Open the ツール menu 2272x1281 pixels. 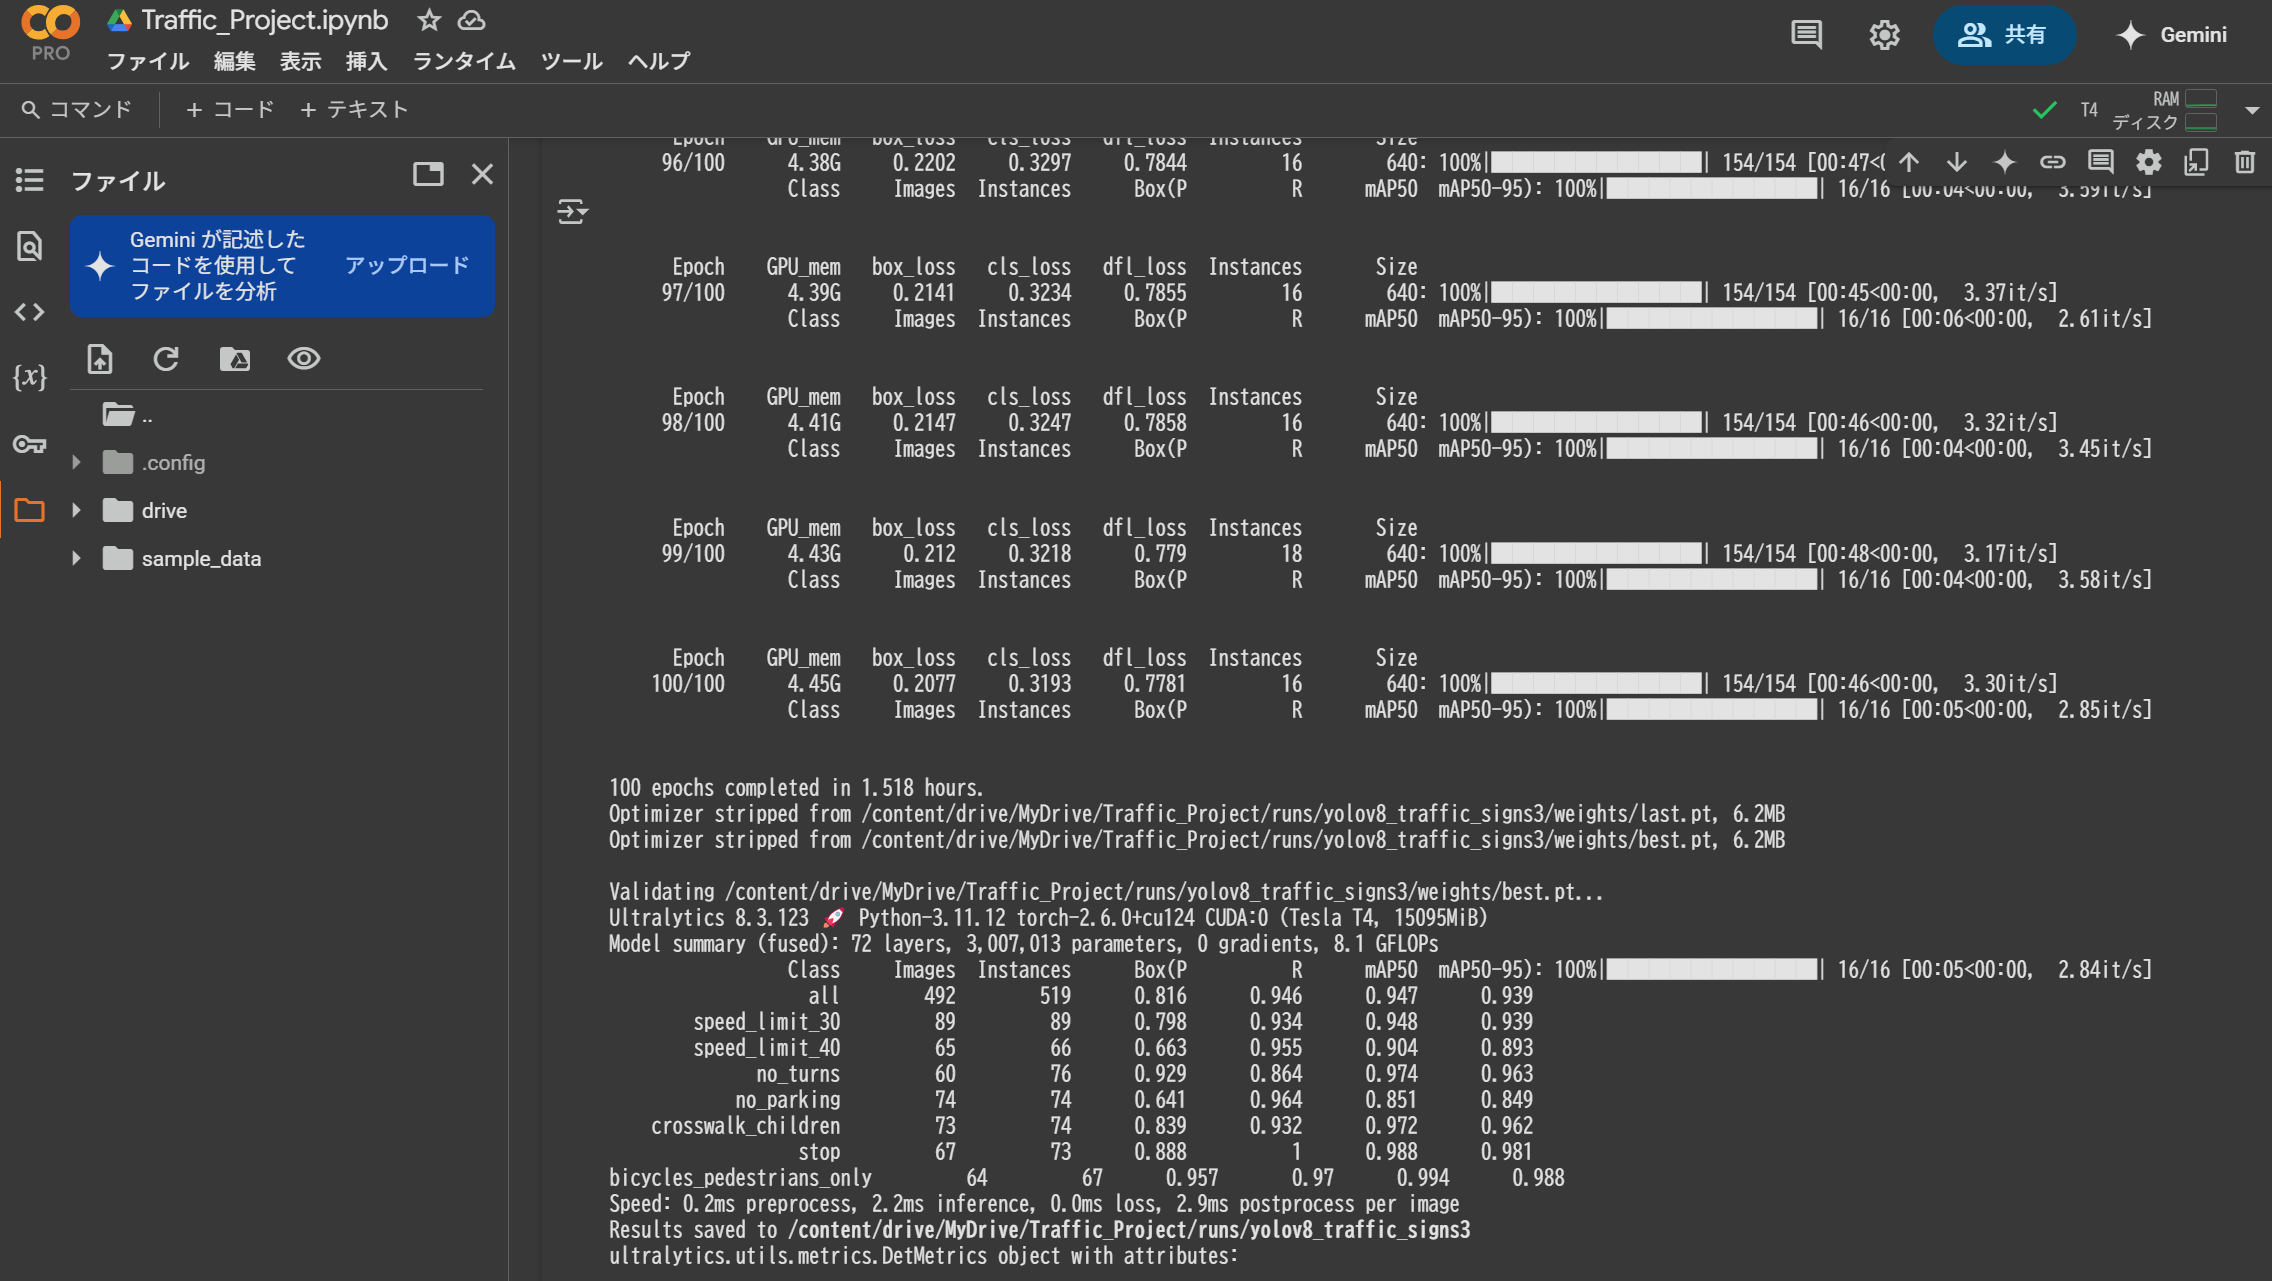point(571,61)
